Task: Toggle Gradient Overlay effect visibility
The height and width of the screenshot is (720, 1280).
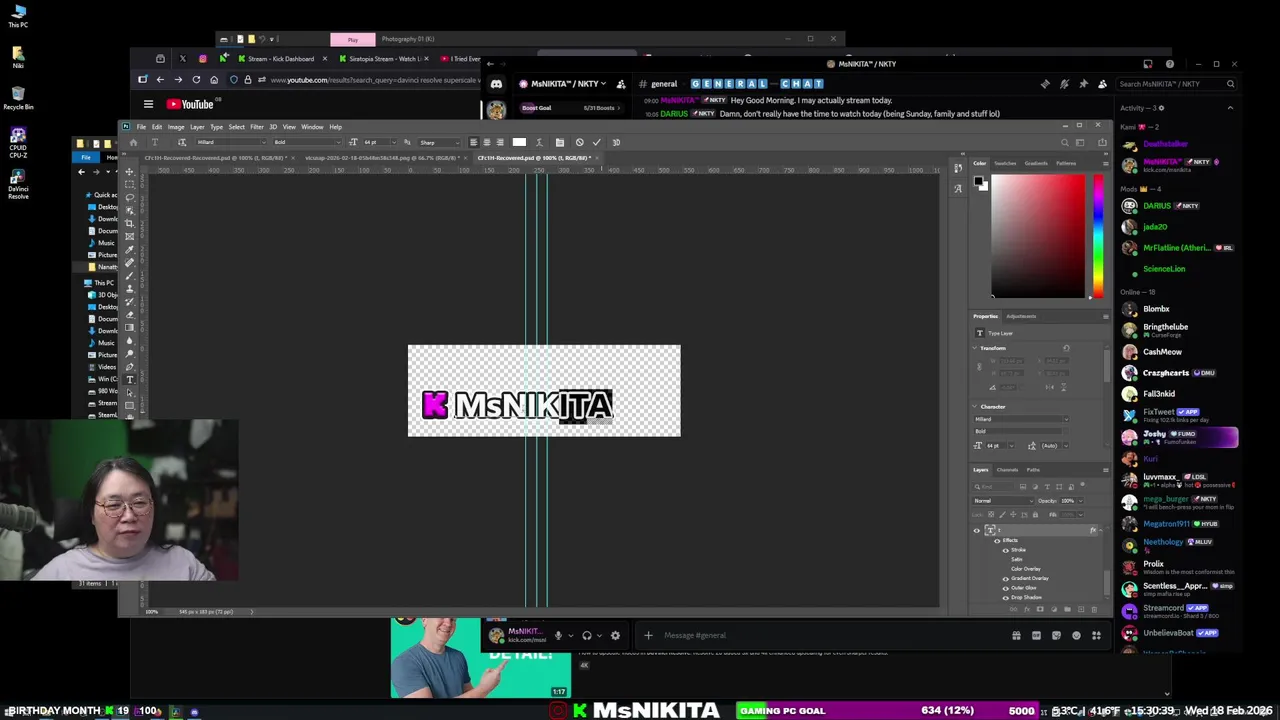Action: [1006, 578]
